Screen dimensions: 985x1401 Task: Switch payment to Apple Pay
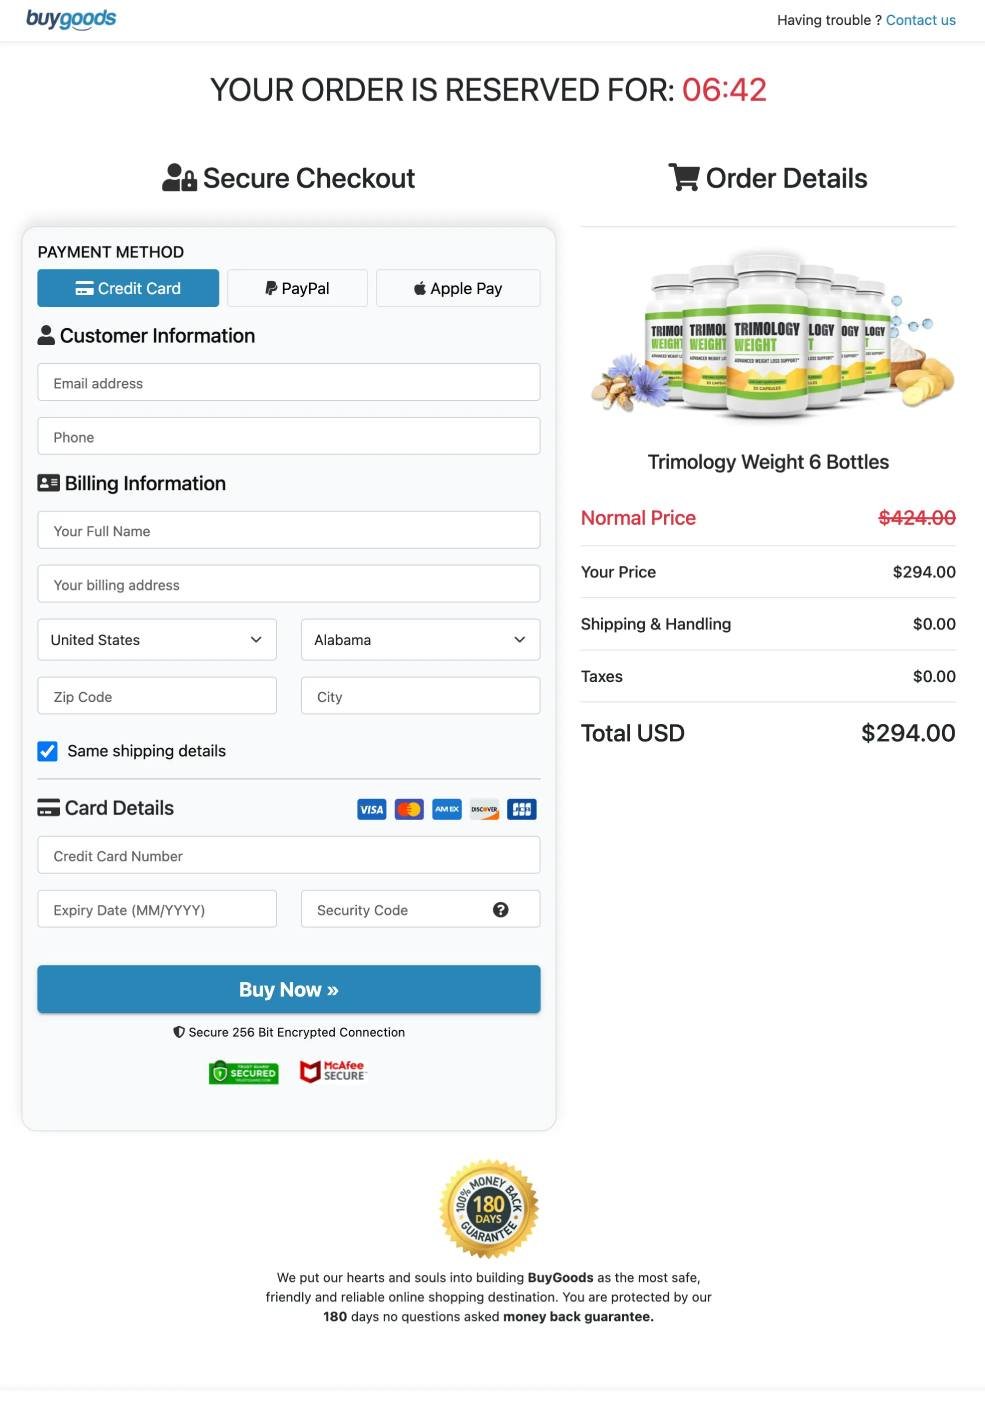coord(457,287)
